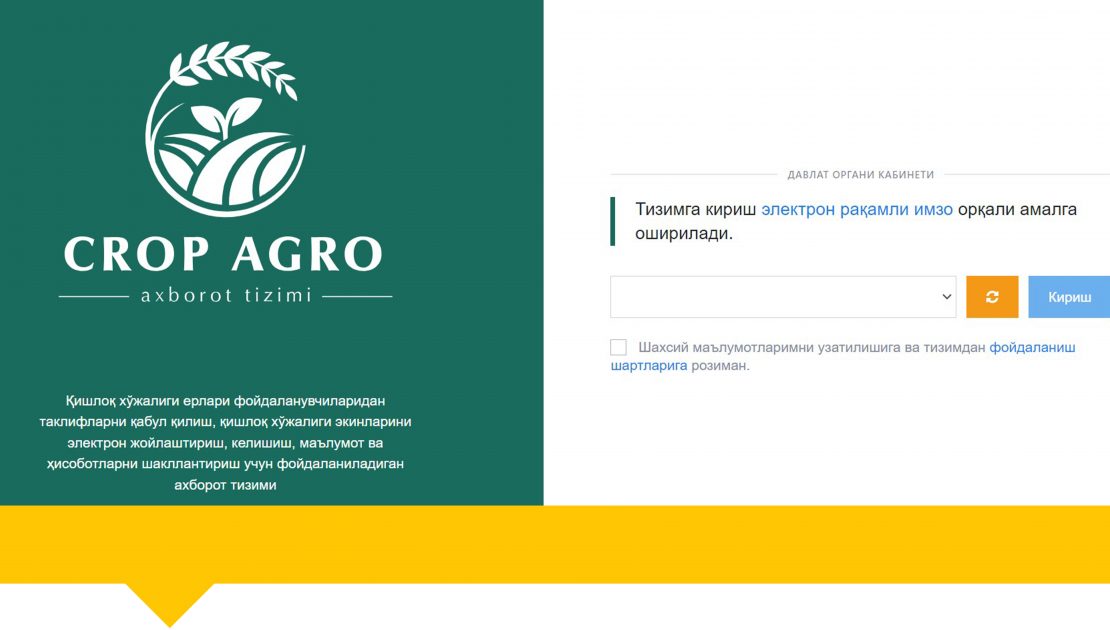This screenshot has height=630, width=1110.
Task: Click the axborot tizimi subtitle
Action: pyautogui.click(x=226, y=296)
